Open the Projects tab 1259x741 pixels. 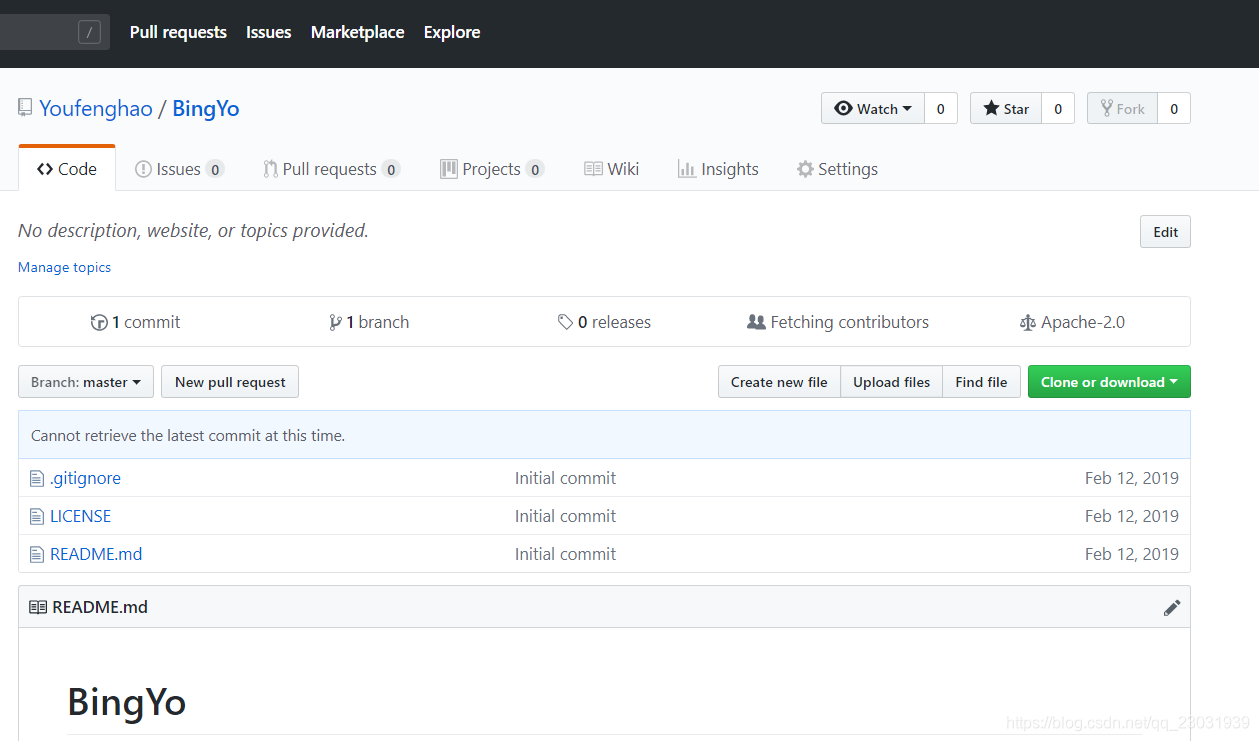pyautogui.click(x=492, y=169)
